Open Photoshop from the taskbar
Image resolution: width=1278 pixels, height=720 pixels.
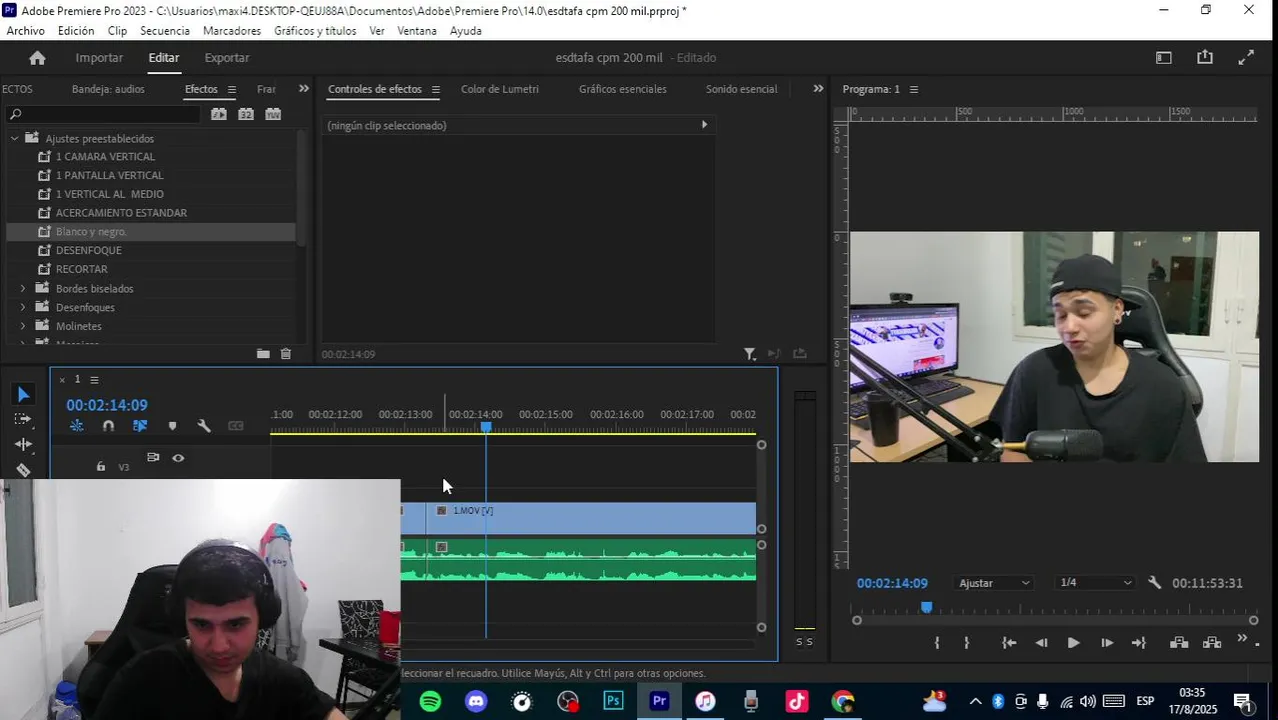tap(613, 701)
